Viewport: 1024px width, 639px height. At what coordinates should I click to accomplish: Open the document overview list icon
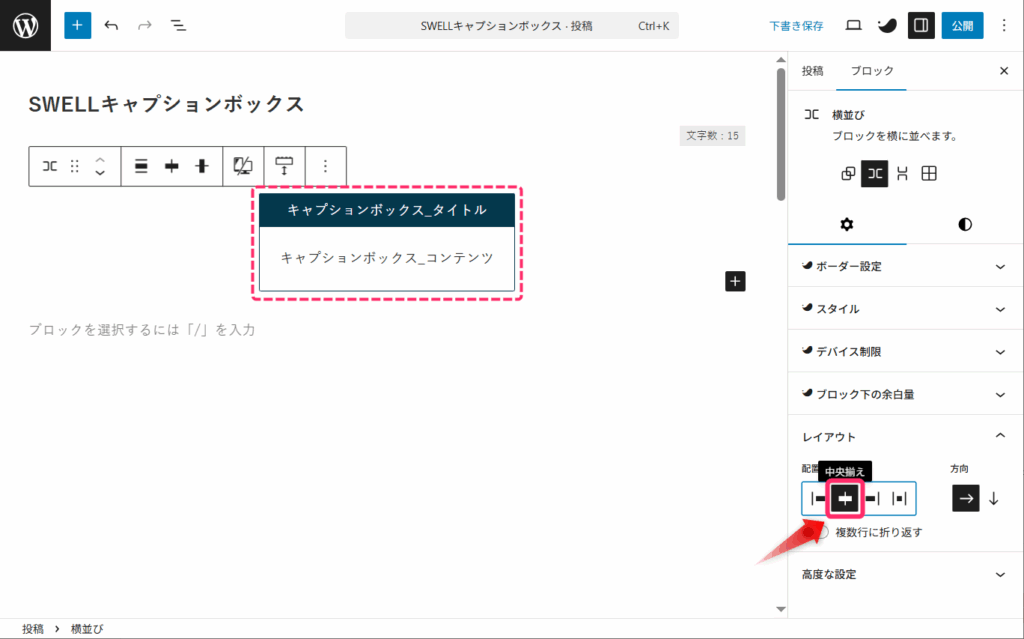[178, 25]
